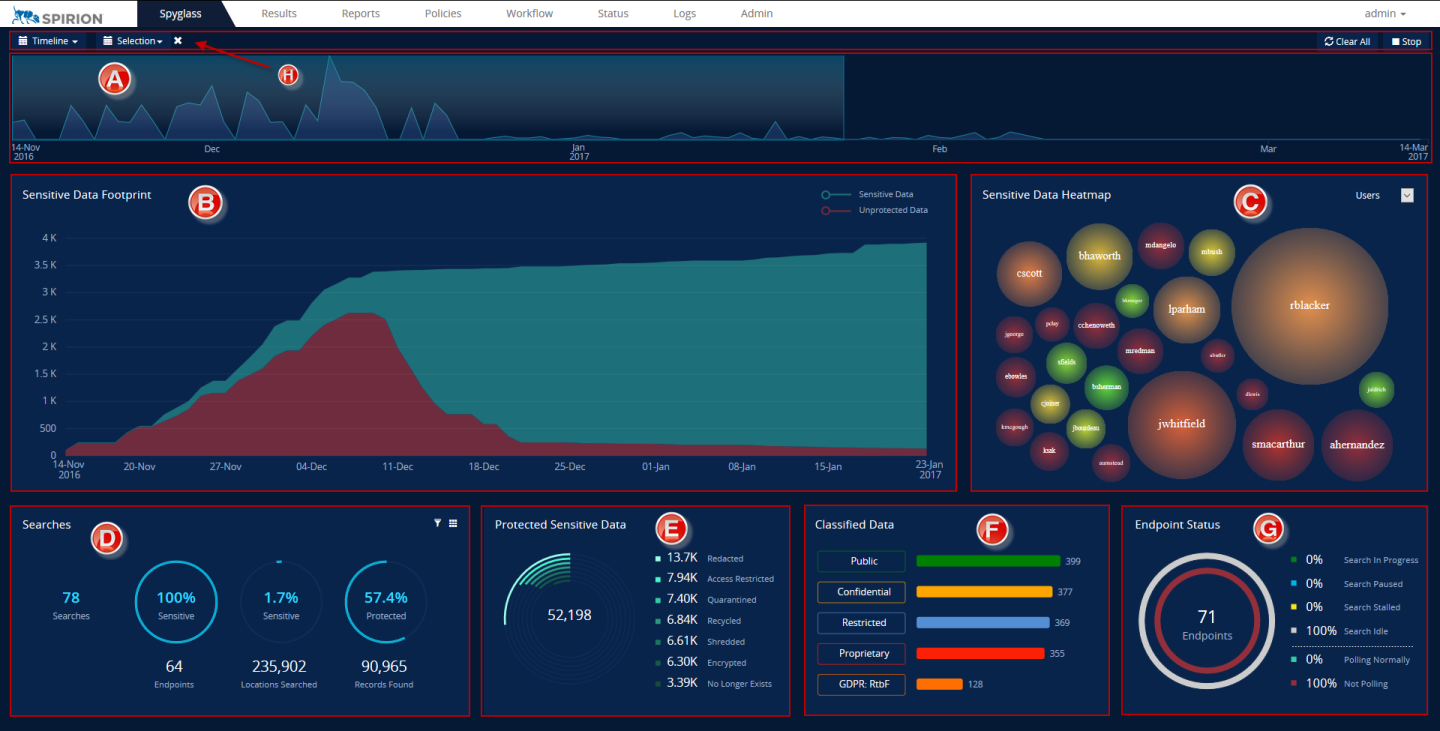Click the grid view icon in the Searches panel
This screenshot has width=1440, height=731.
453,523
